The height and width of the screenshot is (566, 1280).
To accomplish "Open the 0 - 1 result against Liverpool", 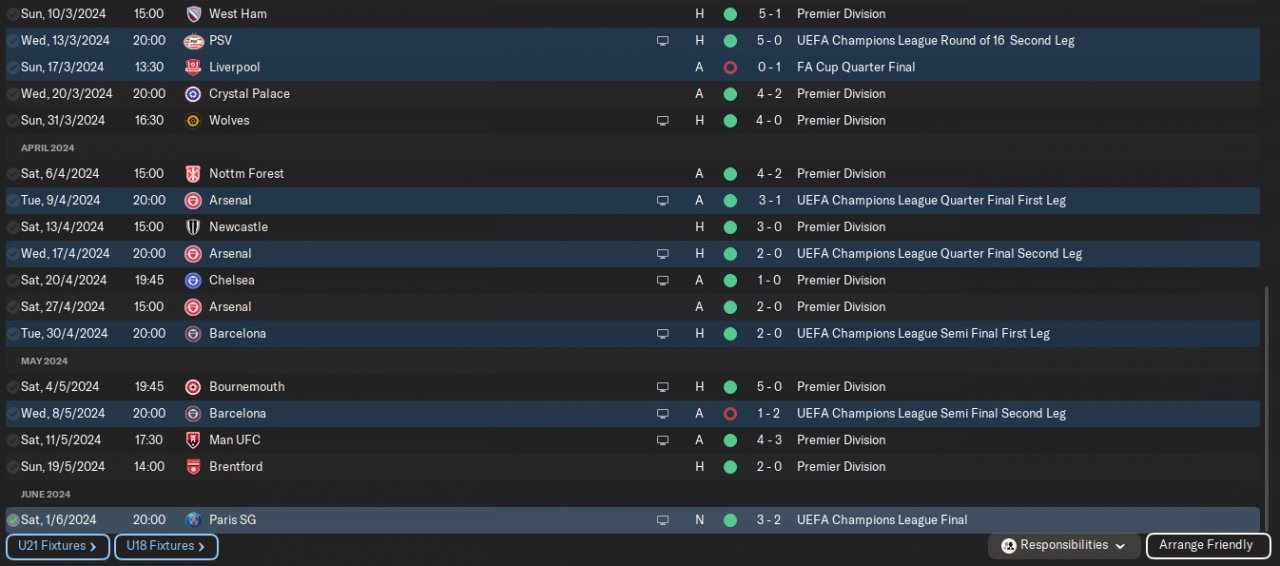I will pyautogui.click(x=770, y=67).
